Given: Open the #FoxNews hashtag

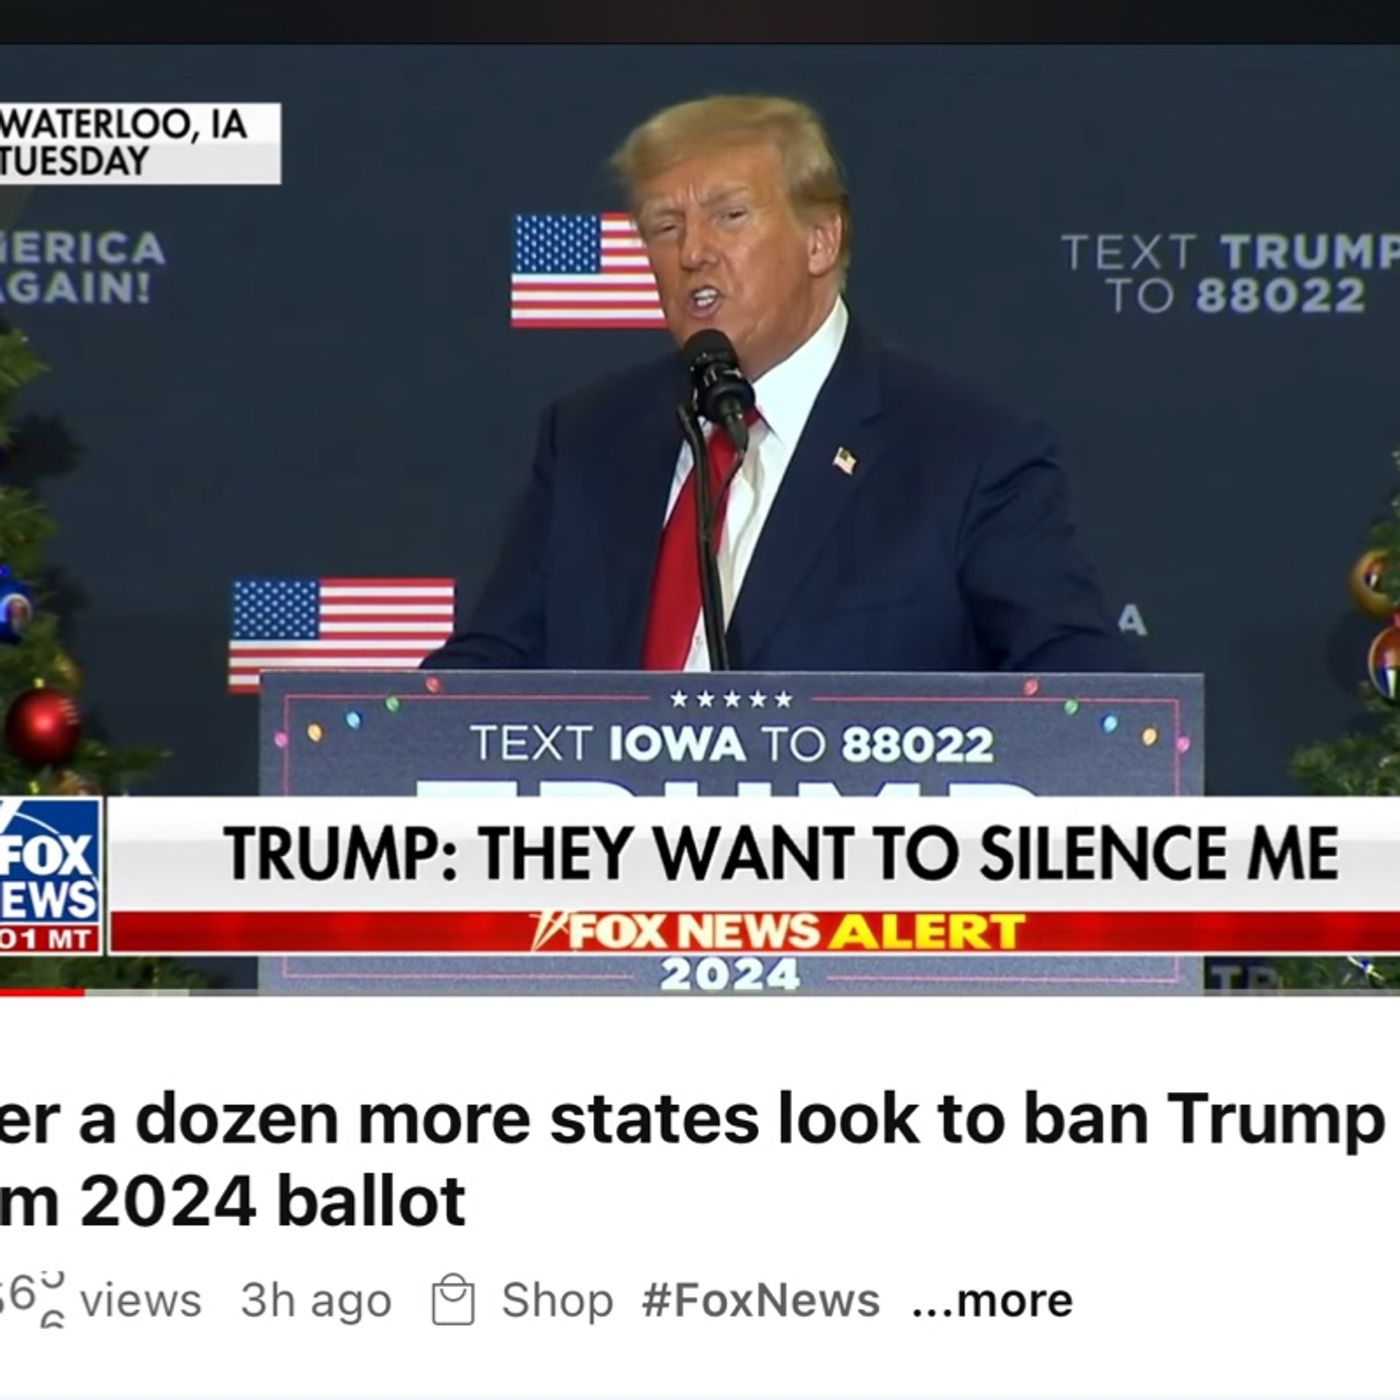Looking at the screenshot, I should 760,1300.
